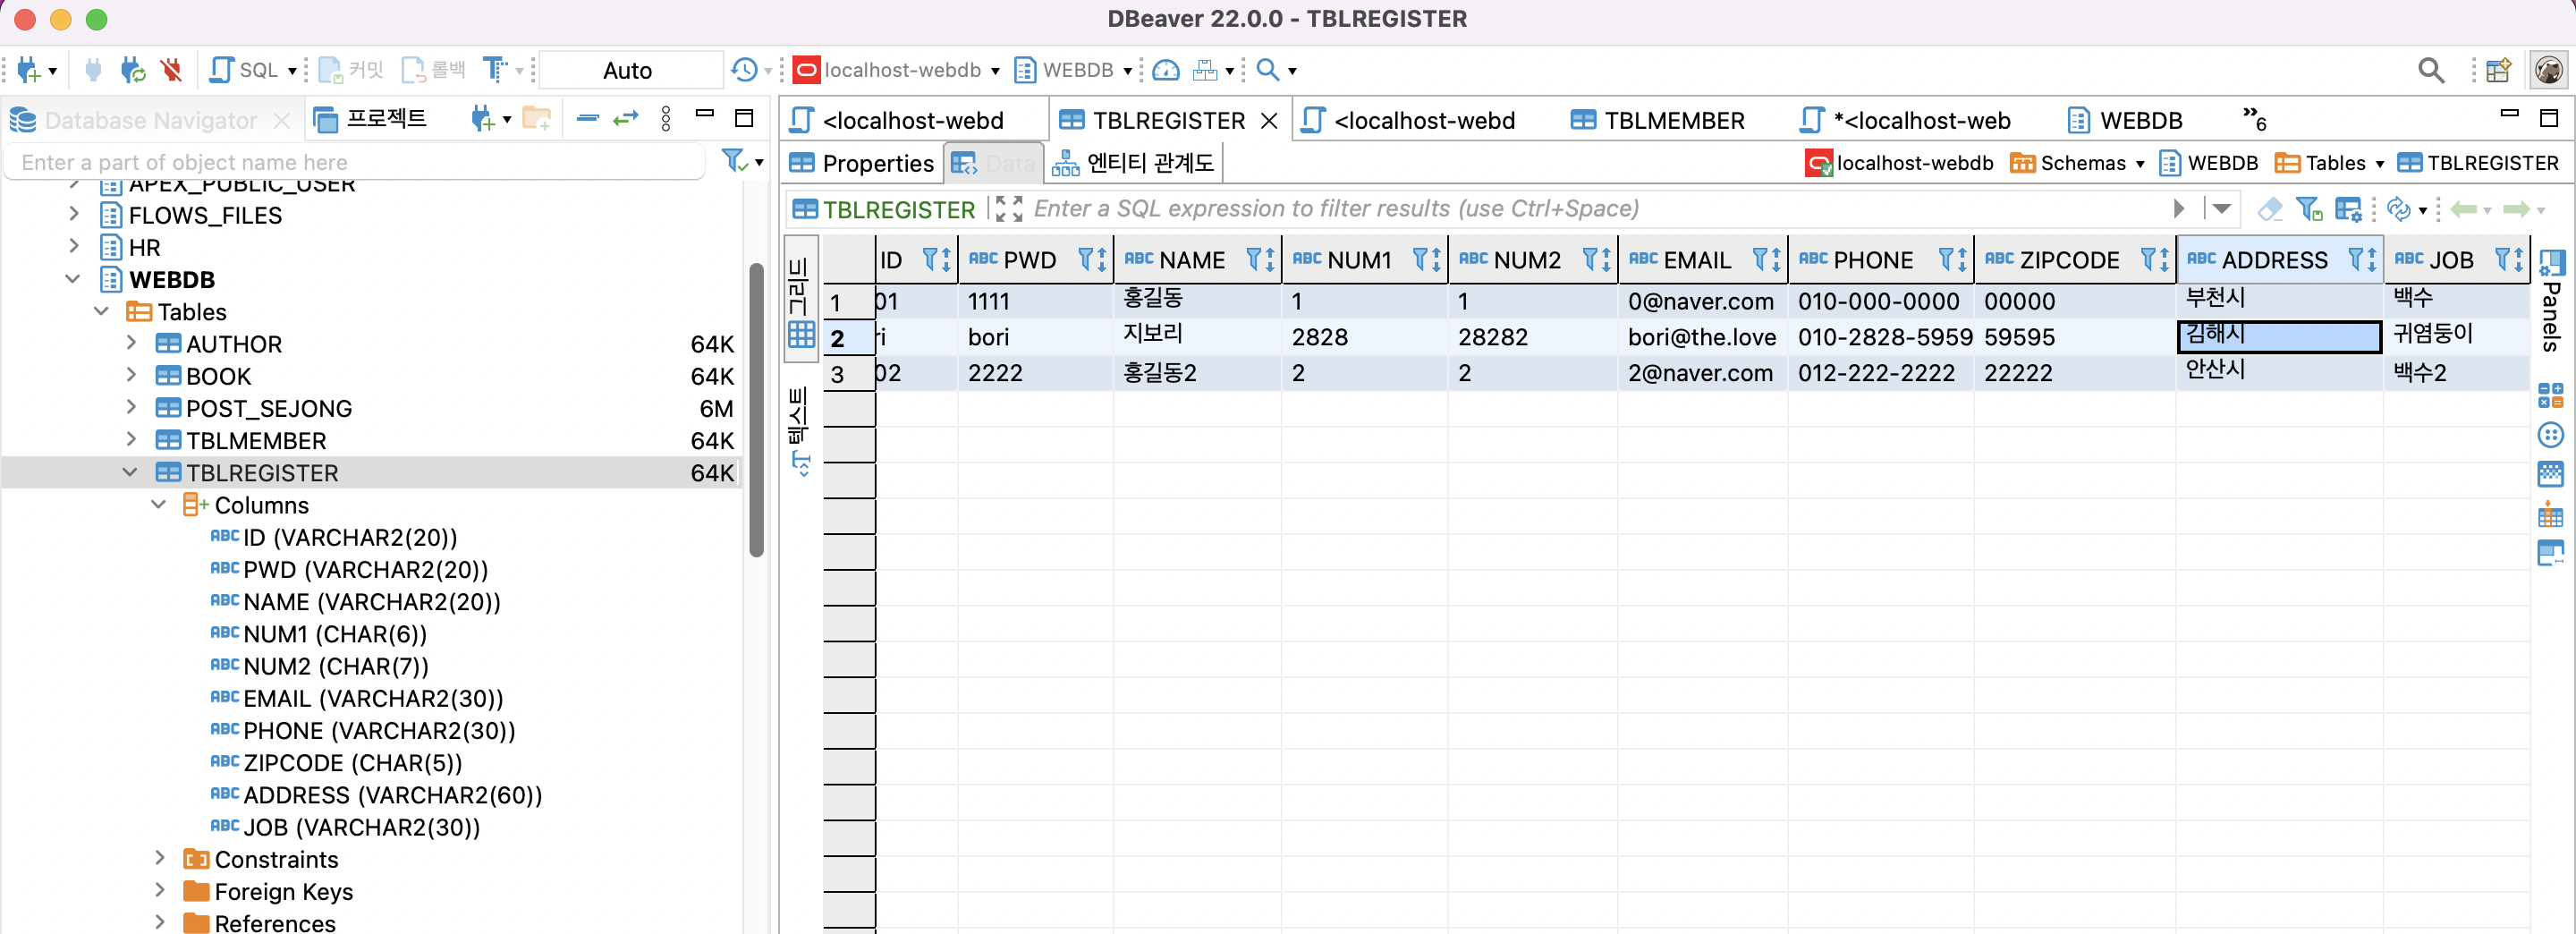Click the 커밋 (Commit) button
This screenshot has height=934, width=2576.
coord(351,70)
